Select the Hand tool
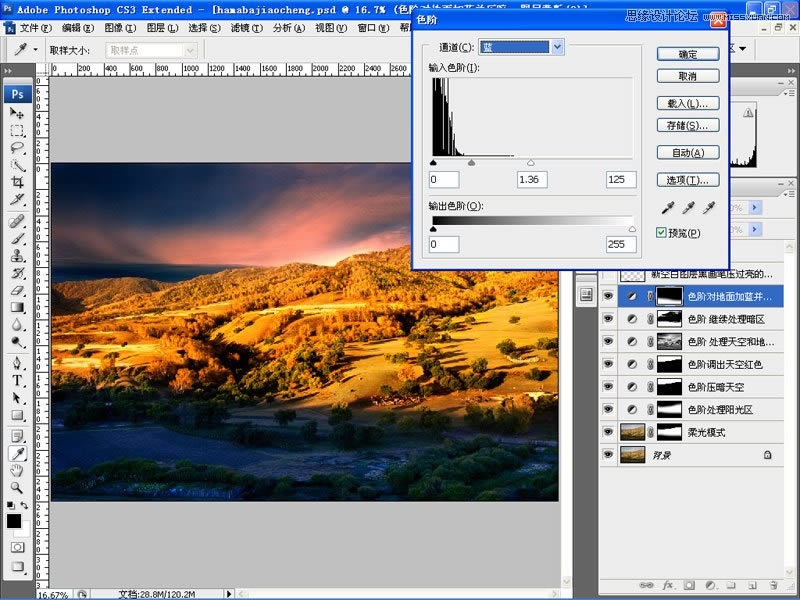The height and width of the screenshot is (600, 800). [x=18, y=470]
